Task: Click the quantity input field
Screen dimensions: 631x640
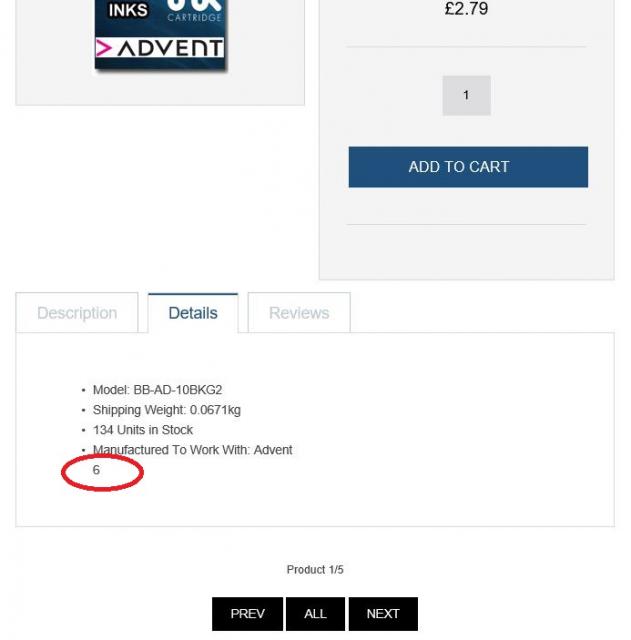Action: (x=467, y=96)
